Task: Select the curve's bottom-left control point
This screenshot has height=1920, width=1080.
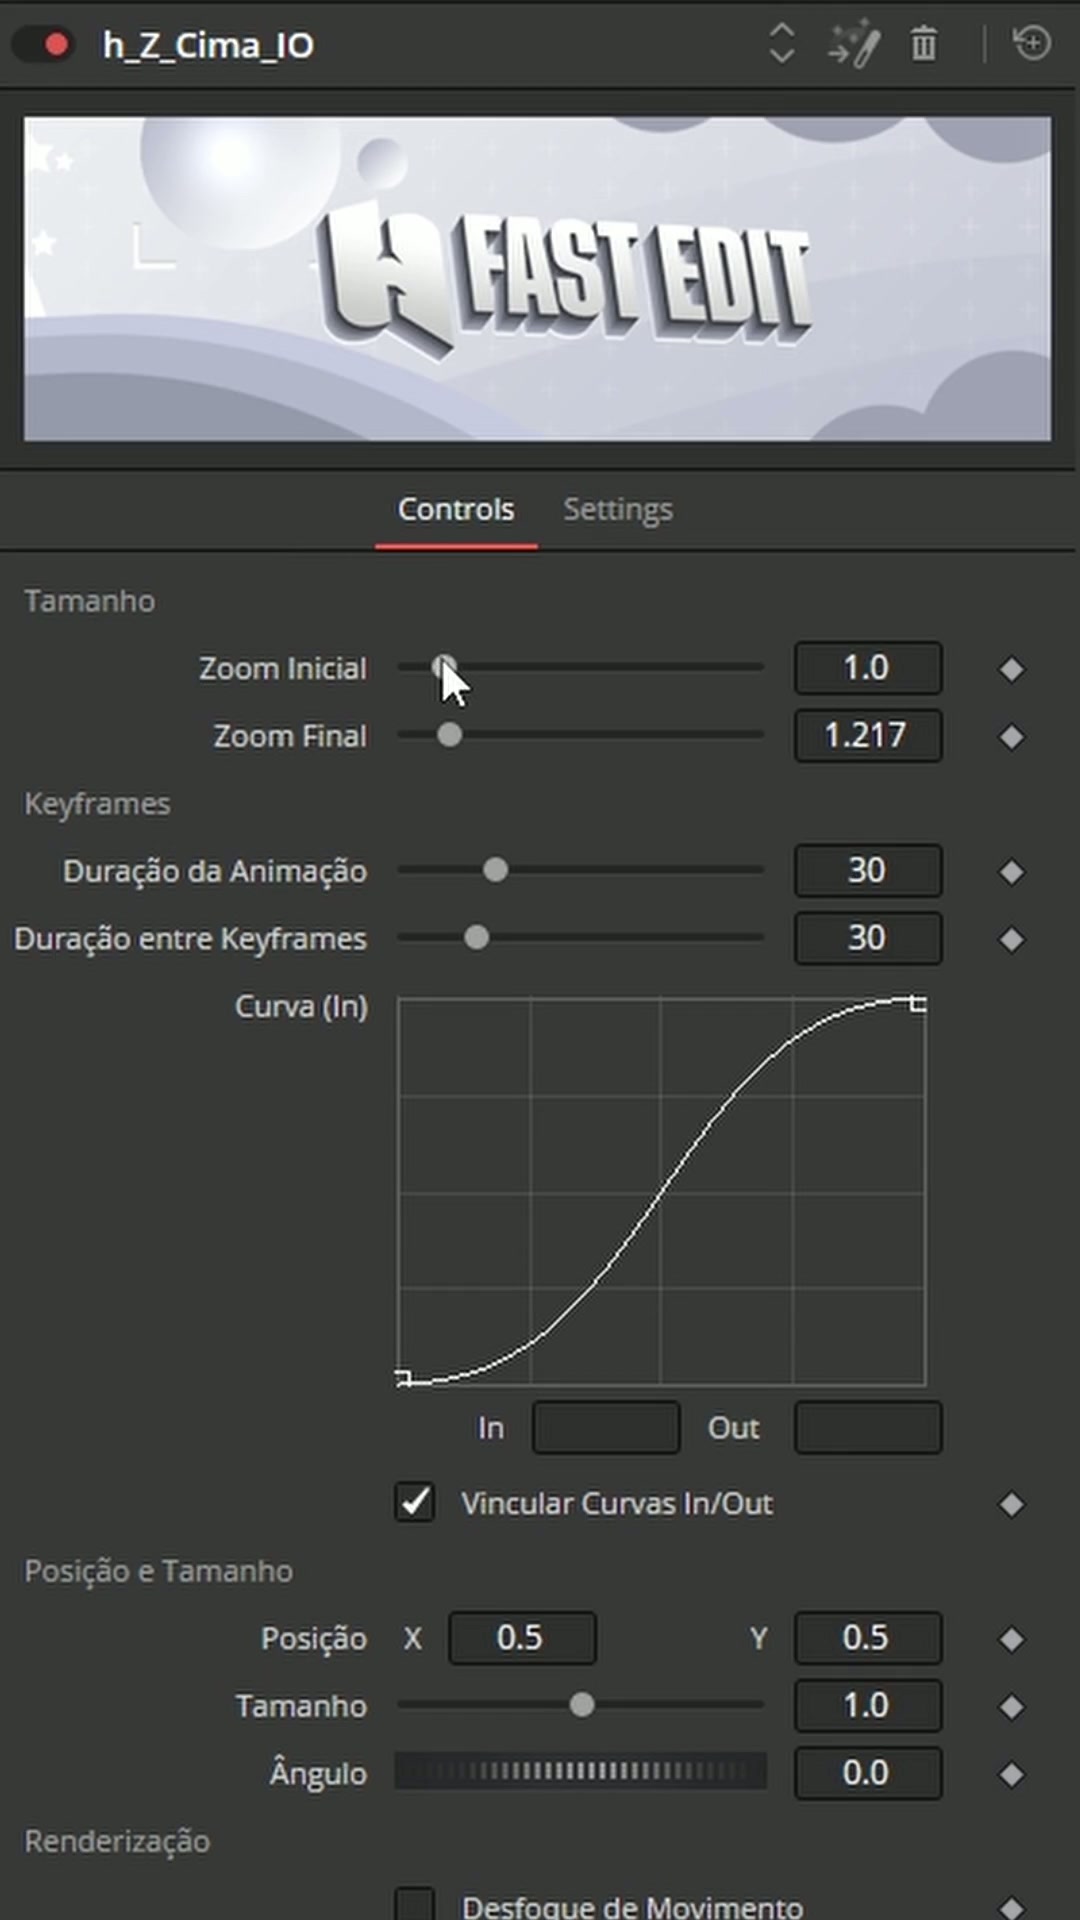Action: (403, 1379)
